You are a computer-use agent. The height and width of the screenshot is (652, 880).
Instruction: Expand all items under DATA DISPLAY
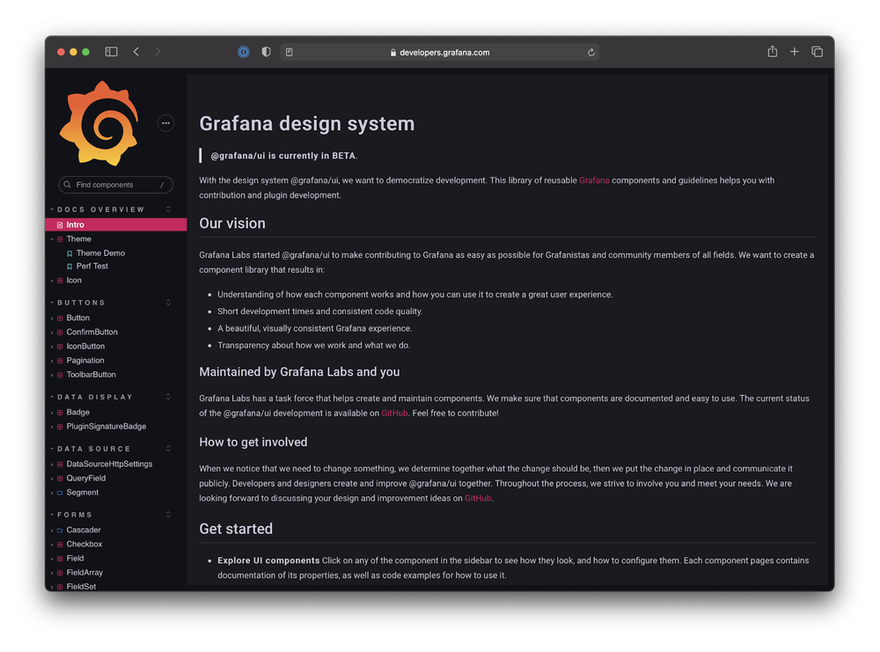pyautogui.click(x=168, y=397)
